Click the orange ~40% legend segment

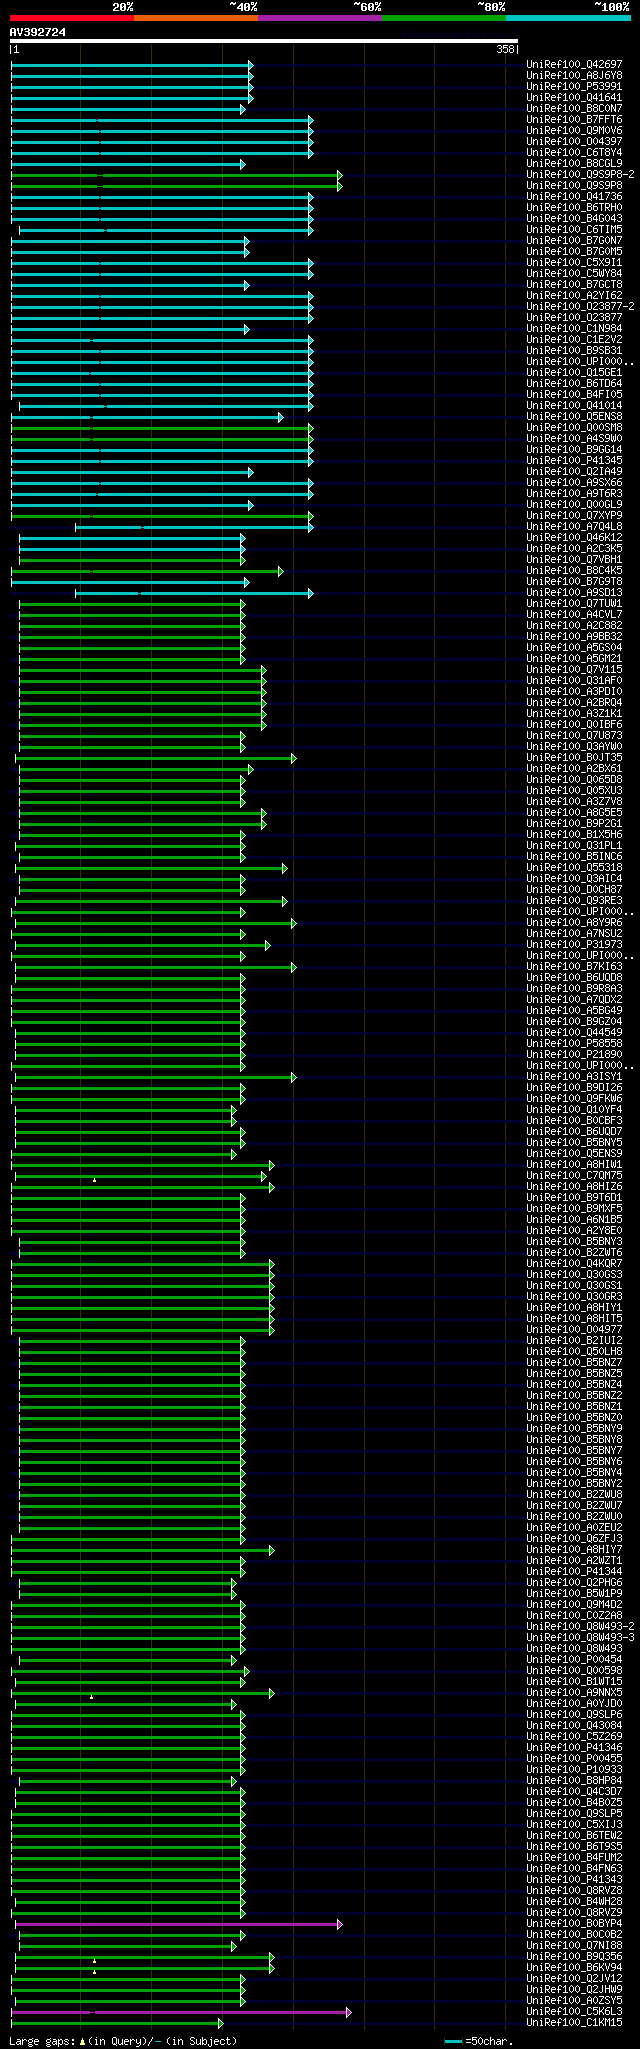(196, 17)
